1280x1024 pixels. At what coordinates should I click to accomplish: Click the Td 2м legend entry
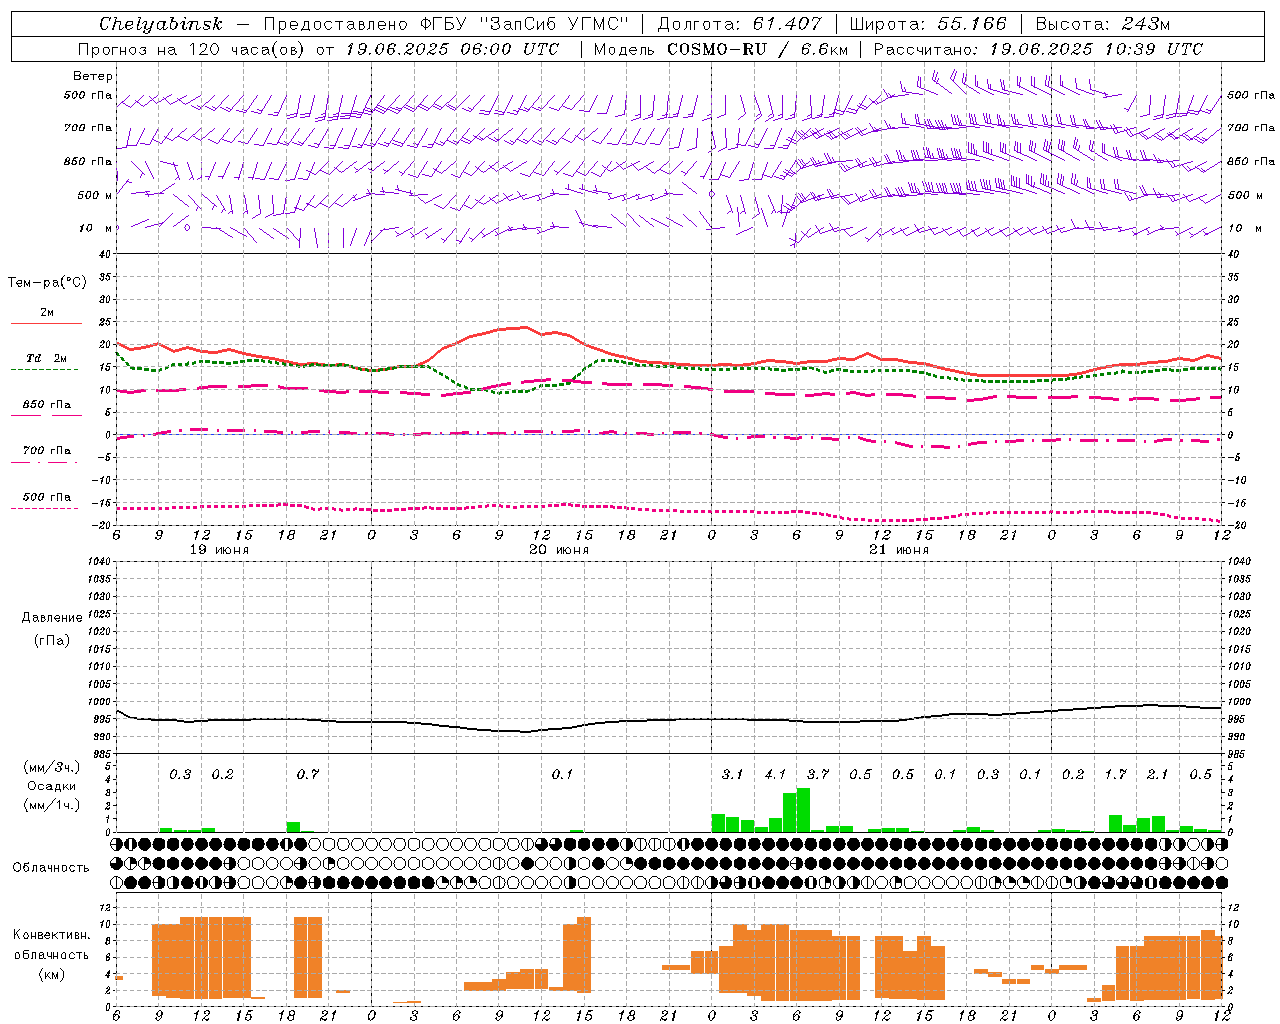tap(47, 358)
